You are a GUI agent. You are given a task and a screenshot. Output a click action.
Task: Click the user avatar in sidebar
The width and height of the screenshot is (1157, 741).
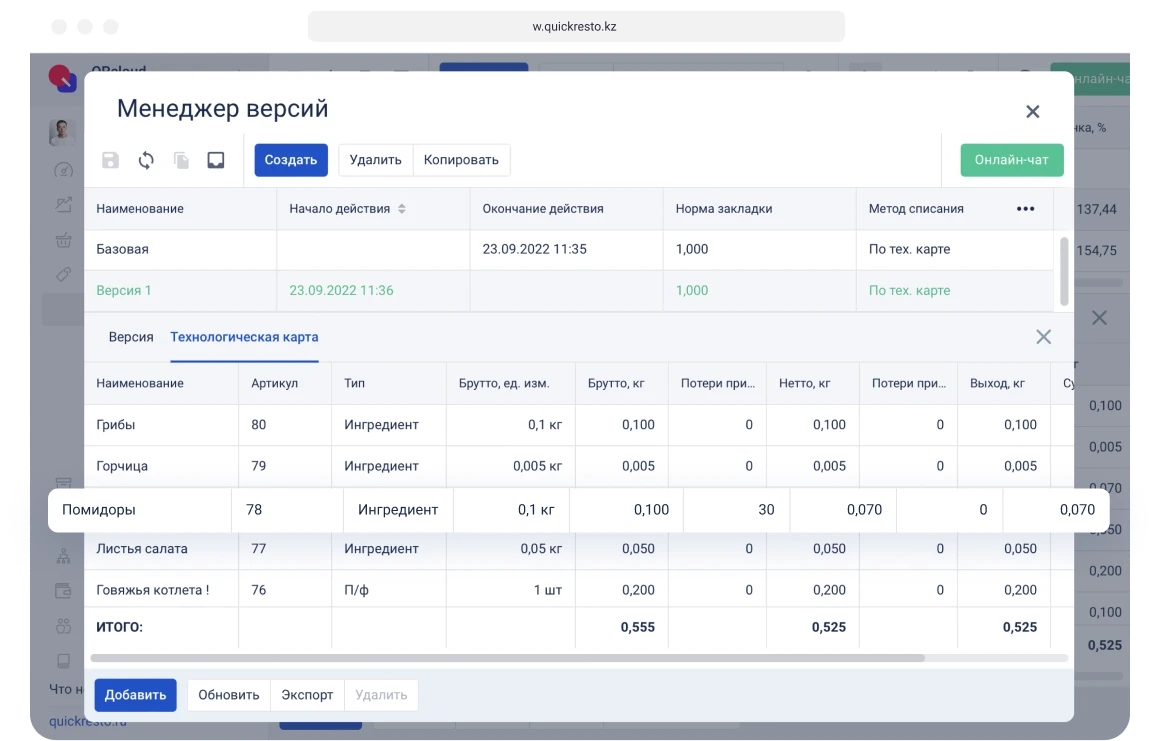tap(62, 132)
